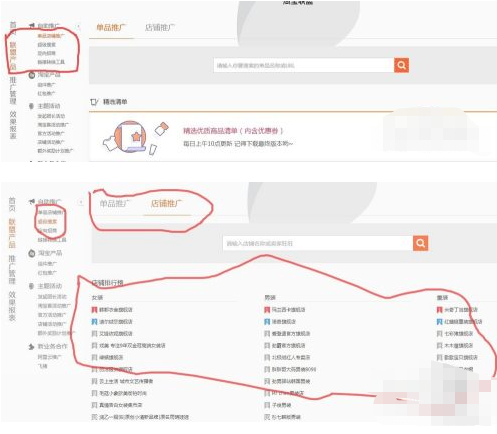Open 联盟产品 on the 店铺排行榜 page

pyautogui.click(x=12, y=233)
